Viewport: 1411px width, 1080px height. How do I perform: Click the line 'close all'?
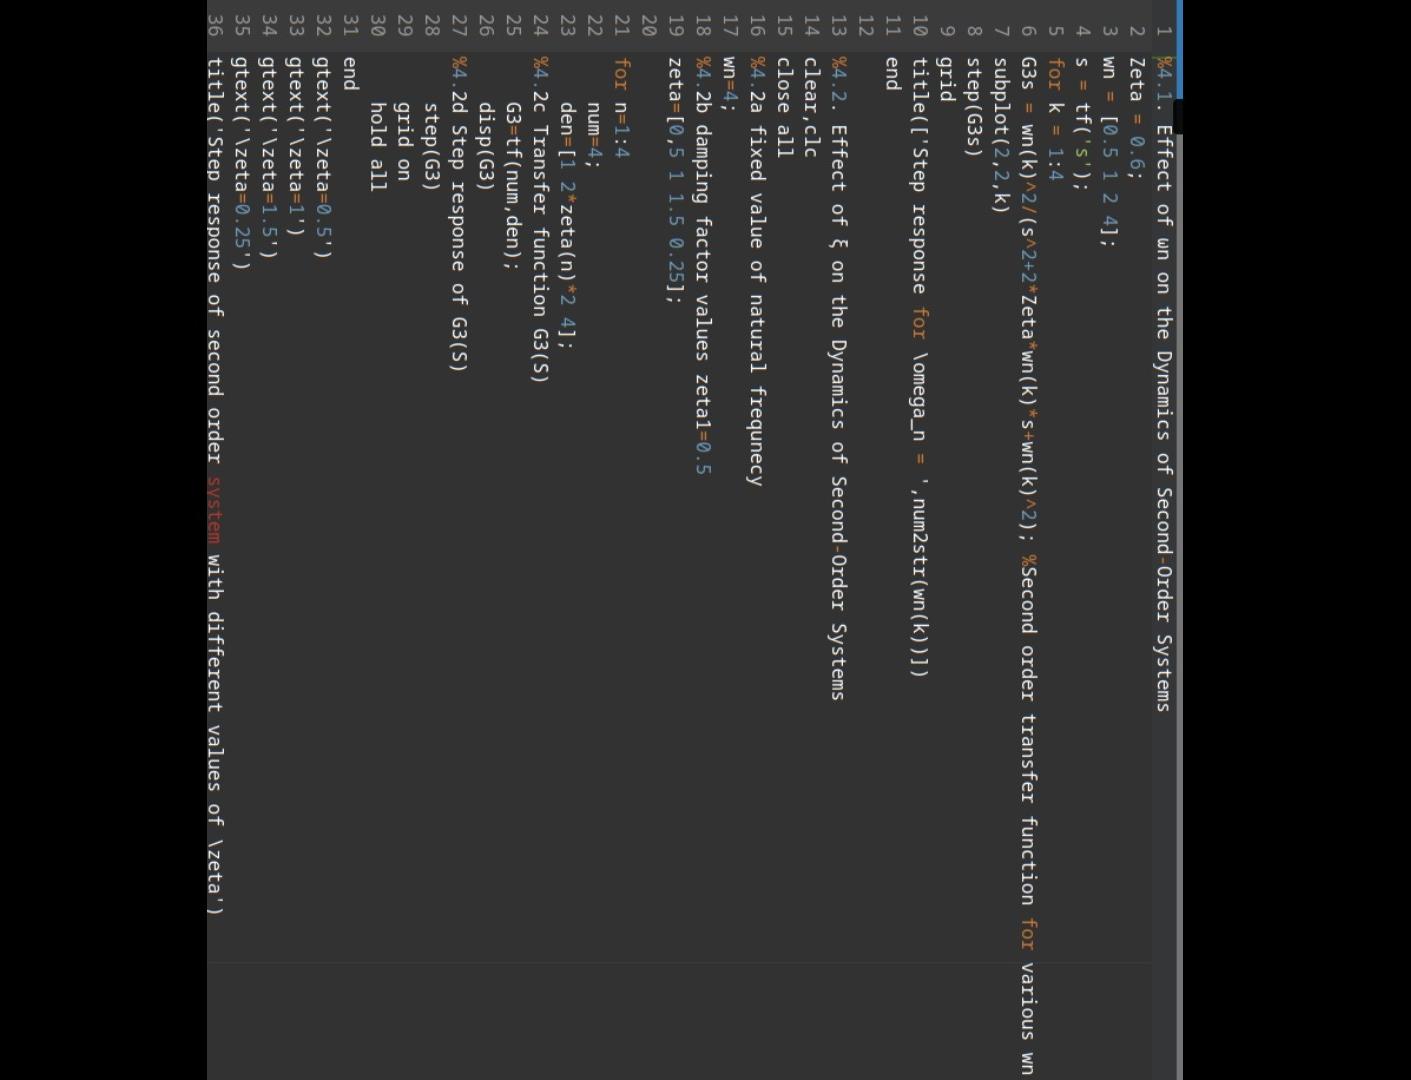[784, 107]
